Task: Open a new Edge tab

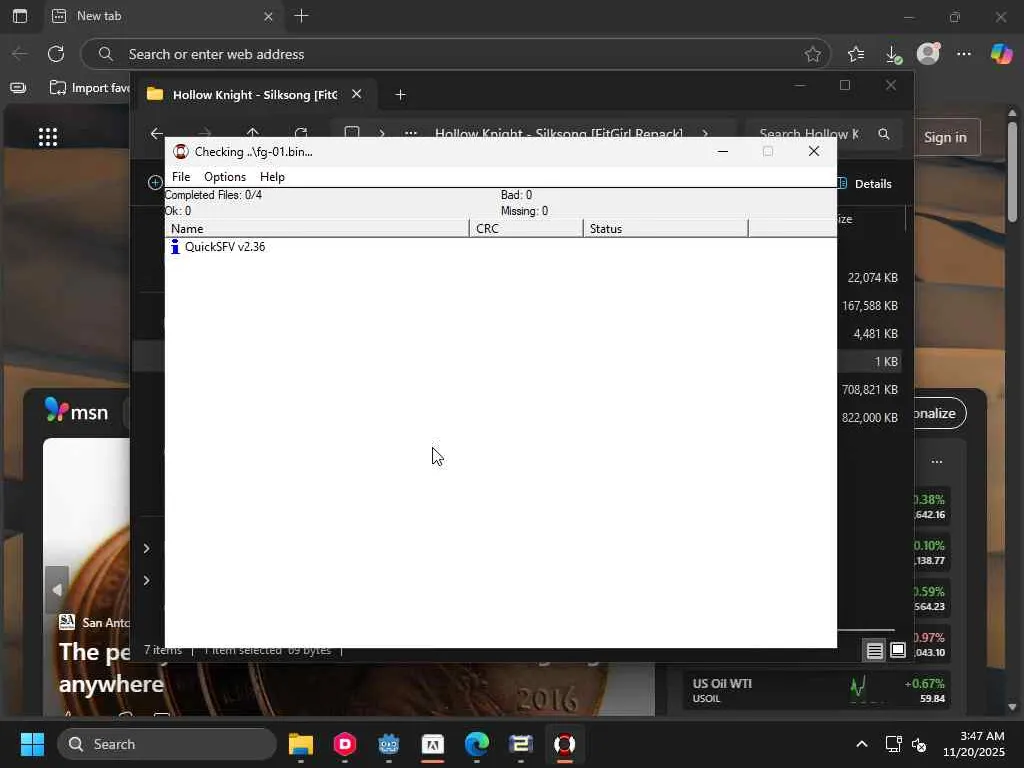Action: (301, 16)
